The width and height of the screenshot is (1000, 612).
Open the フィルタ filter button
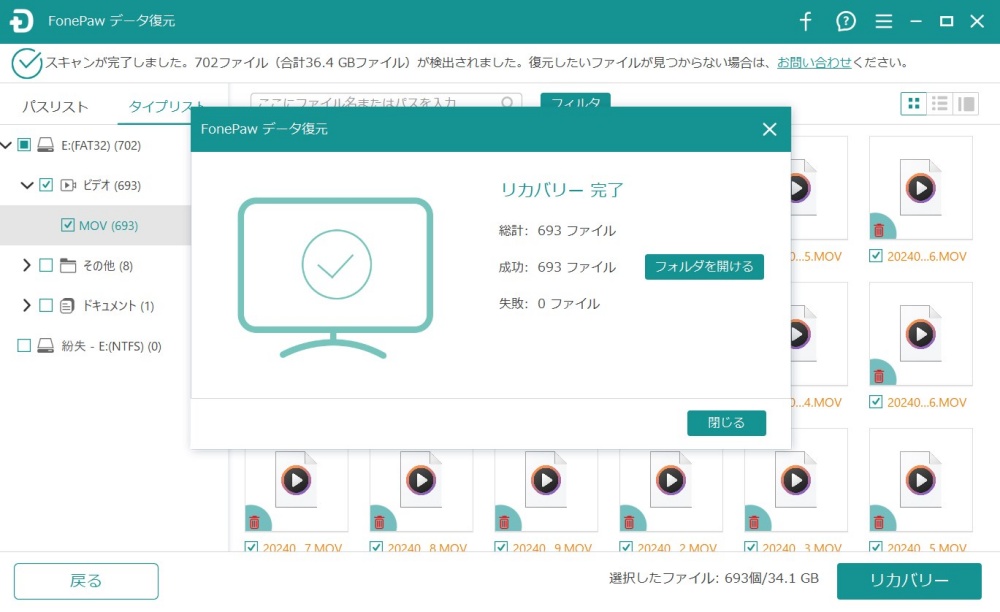coord(575,101)
